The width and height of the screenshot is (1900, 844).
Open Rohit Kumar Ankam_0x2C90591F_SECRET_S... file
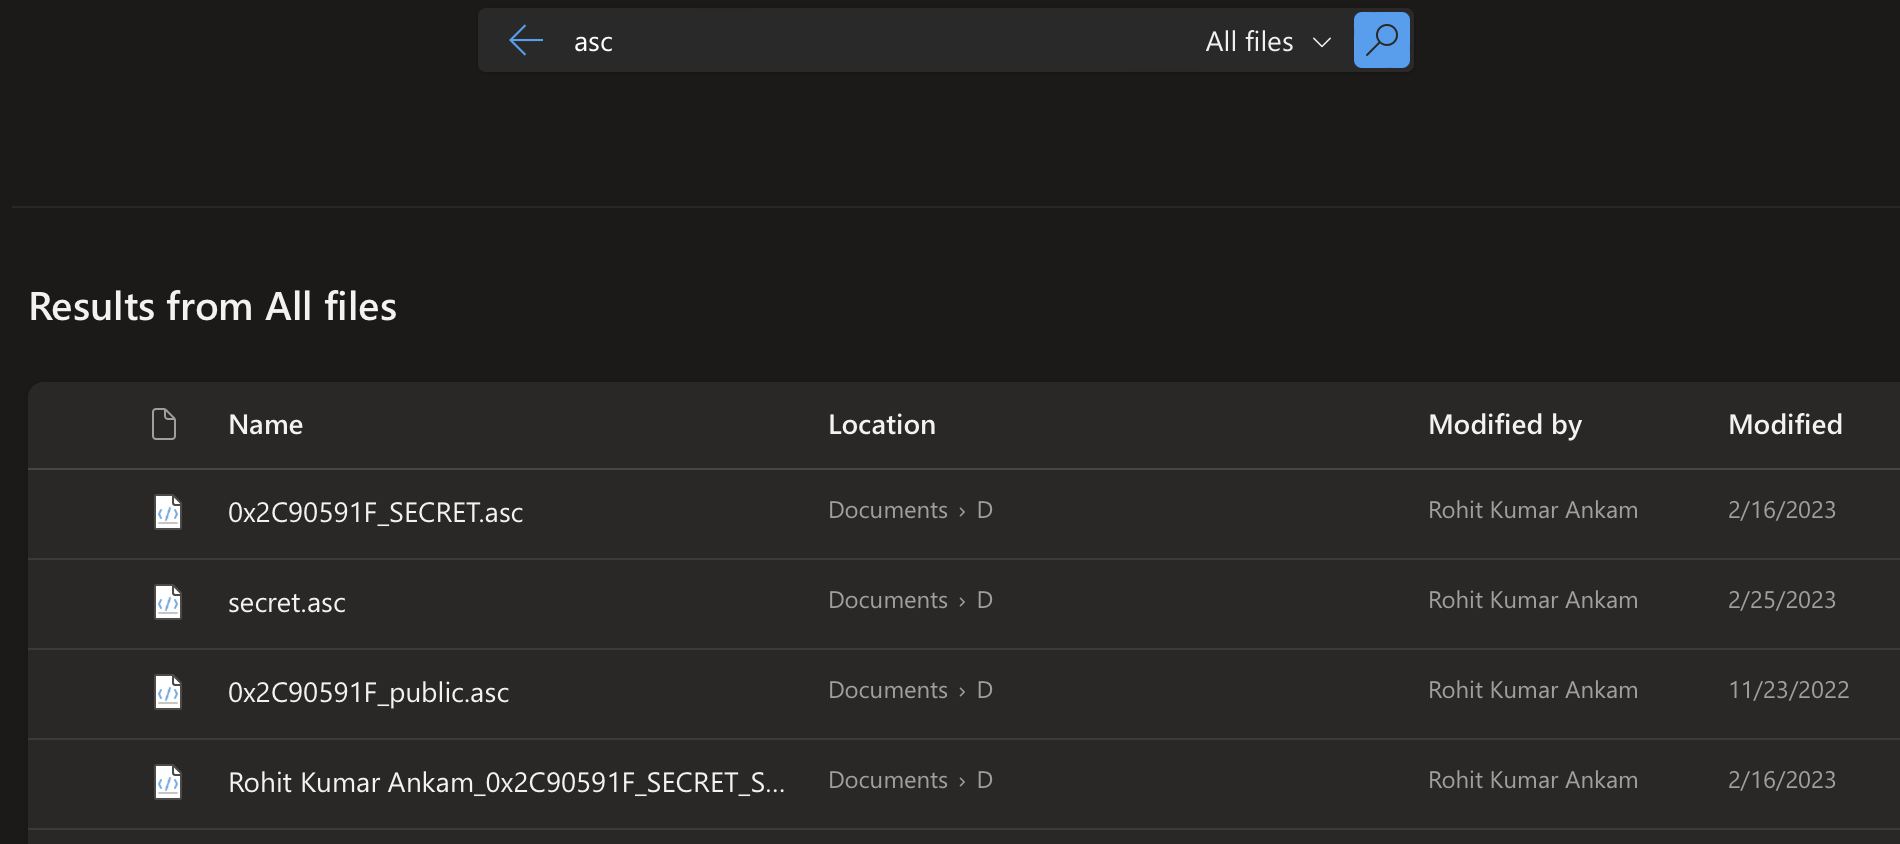pyautogui.click(x=505, y=783)
